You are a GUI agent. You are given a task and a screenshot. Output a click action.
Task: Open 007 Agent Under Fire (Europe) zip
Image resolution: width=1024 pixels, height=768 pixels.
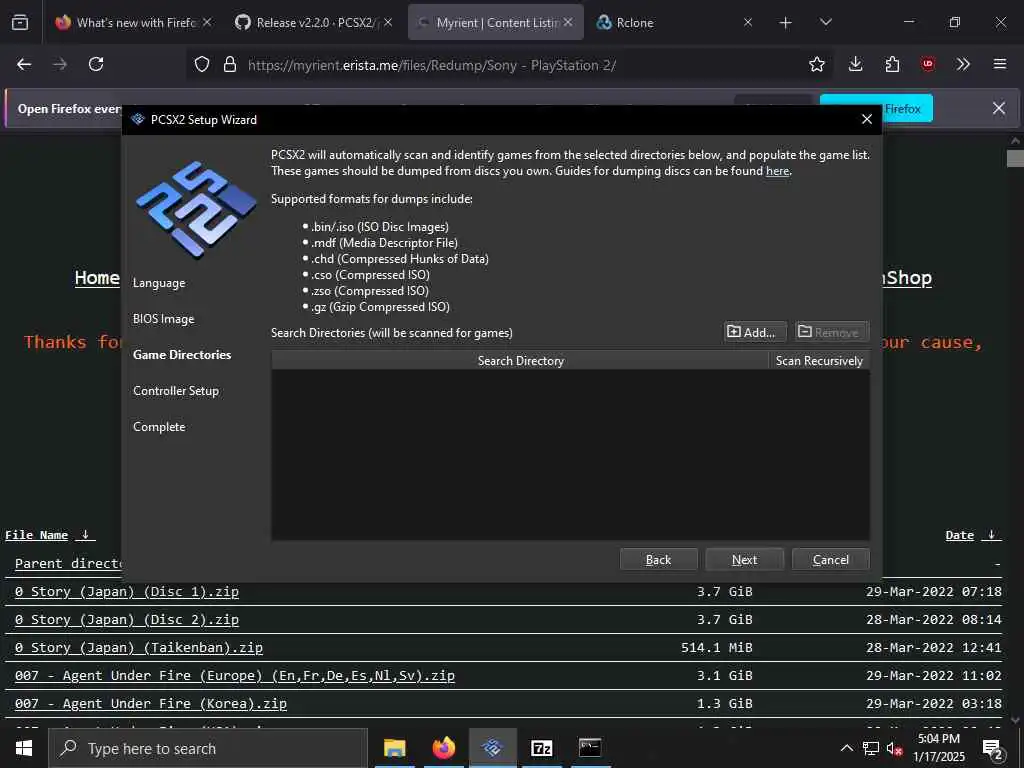pyautogui.click(x=234, y=676)
